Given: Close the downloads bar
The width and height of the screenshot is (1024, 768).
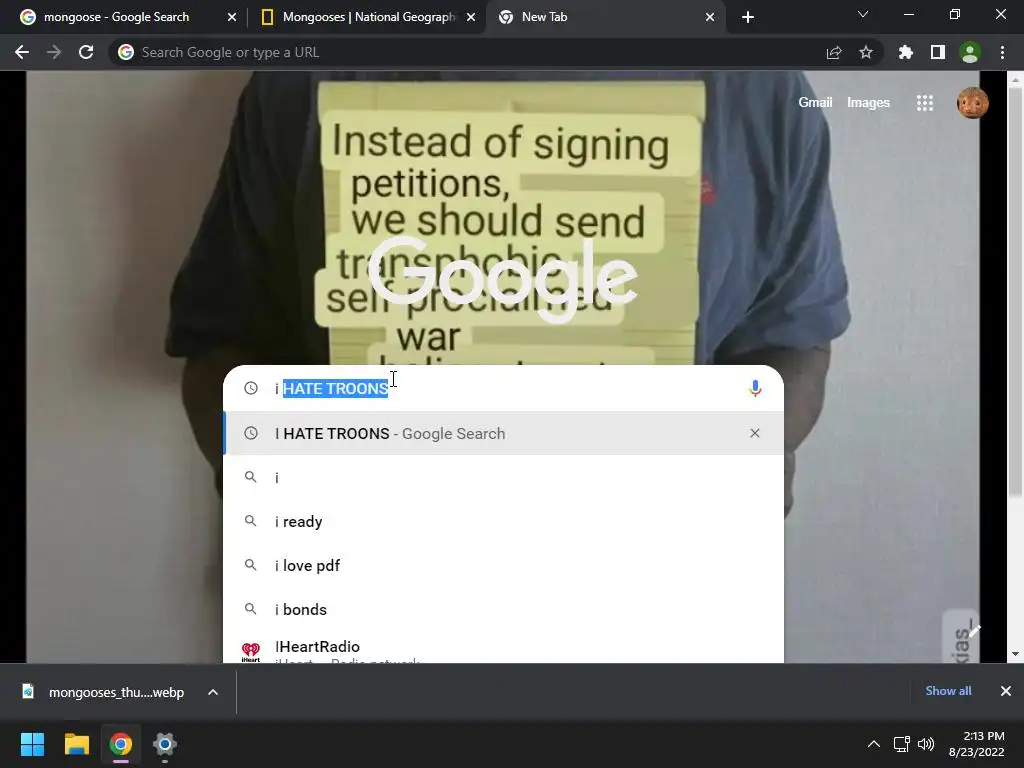Looking at the screenshot, I should pyautogui.click(x=1006, y=691).
